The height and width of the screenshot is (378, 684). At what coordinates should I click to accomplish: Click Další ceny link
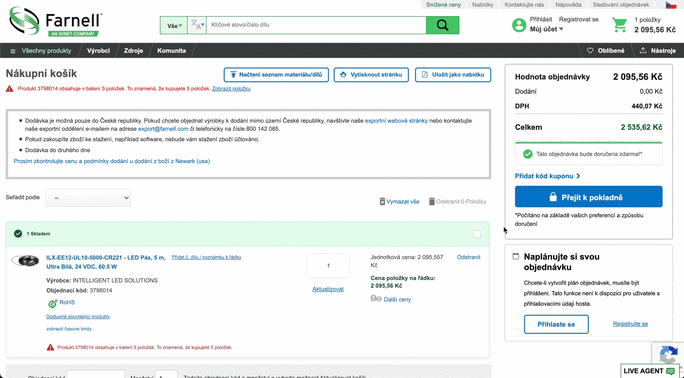(397, 300)
